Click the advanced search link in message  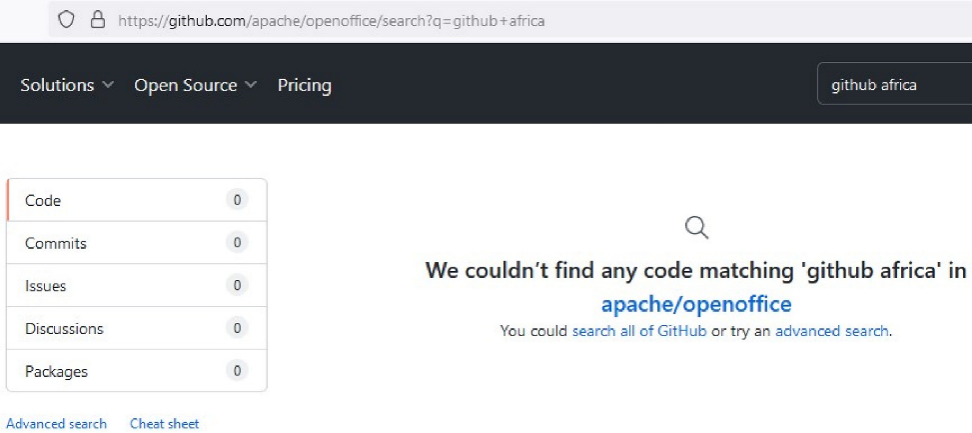tap(831, 330)
